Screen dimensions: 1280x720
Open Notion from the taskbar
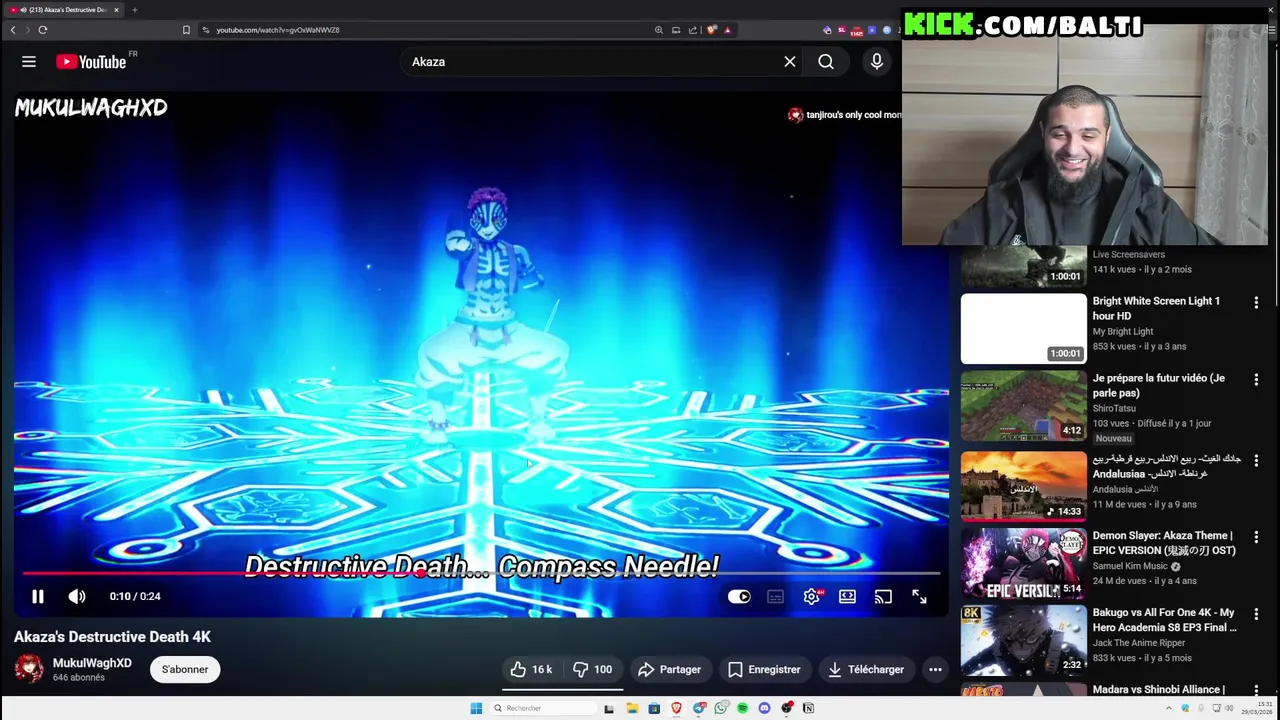(x=809, y=708)
